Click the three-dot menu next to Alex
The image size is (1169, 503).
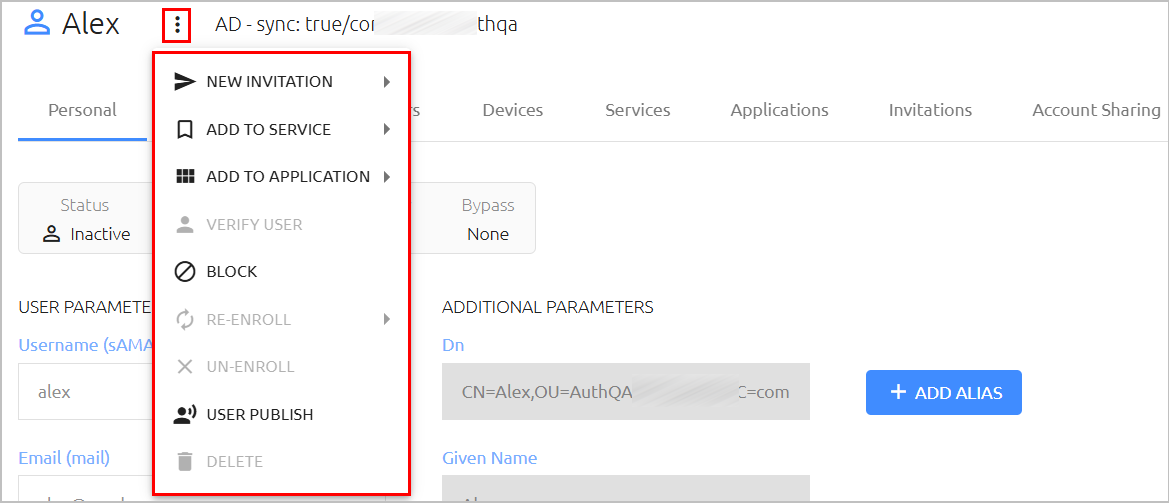[177, 25]
